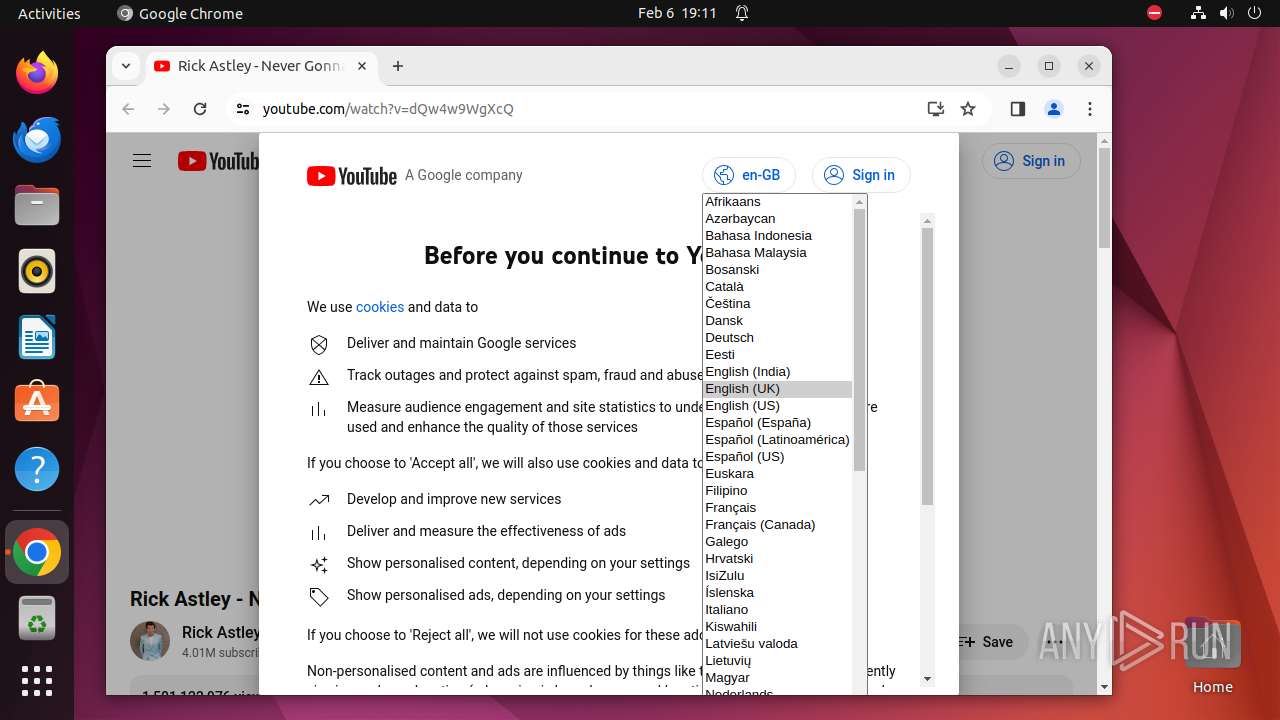Click Sign in within the consent dialog
Image resolution: width=1280 pixels, height=720 pixels.
pos(861,175)
